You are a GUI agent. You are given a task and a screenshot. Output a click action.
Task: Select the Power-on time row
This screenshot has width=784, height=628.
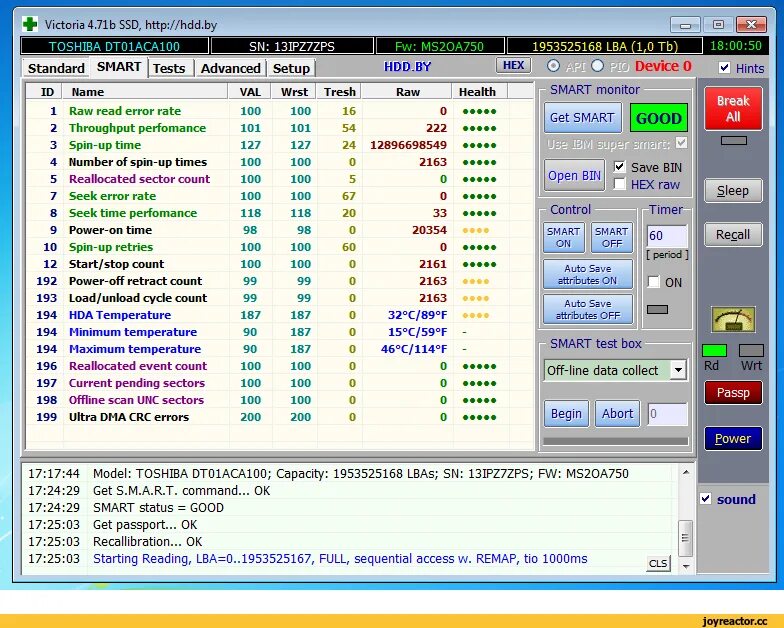pos(280,230)
